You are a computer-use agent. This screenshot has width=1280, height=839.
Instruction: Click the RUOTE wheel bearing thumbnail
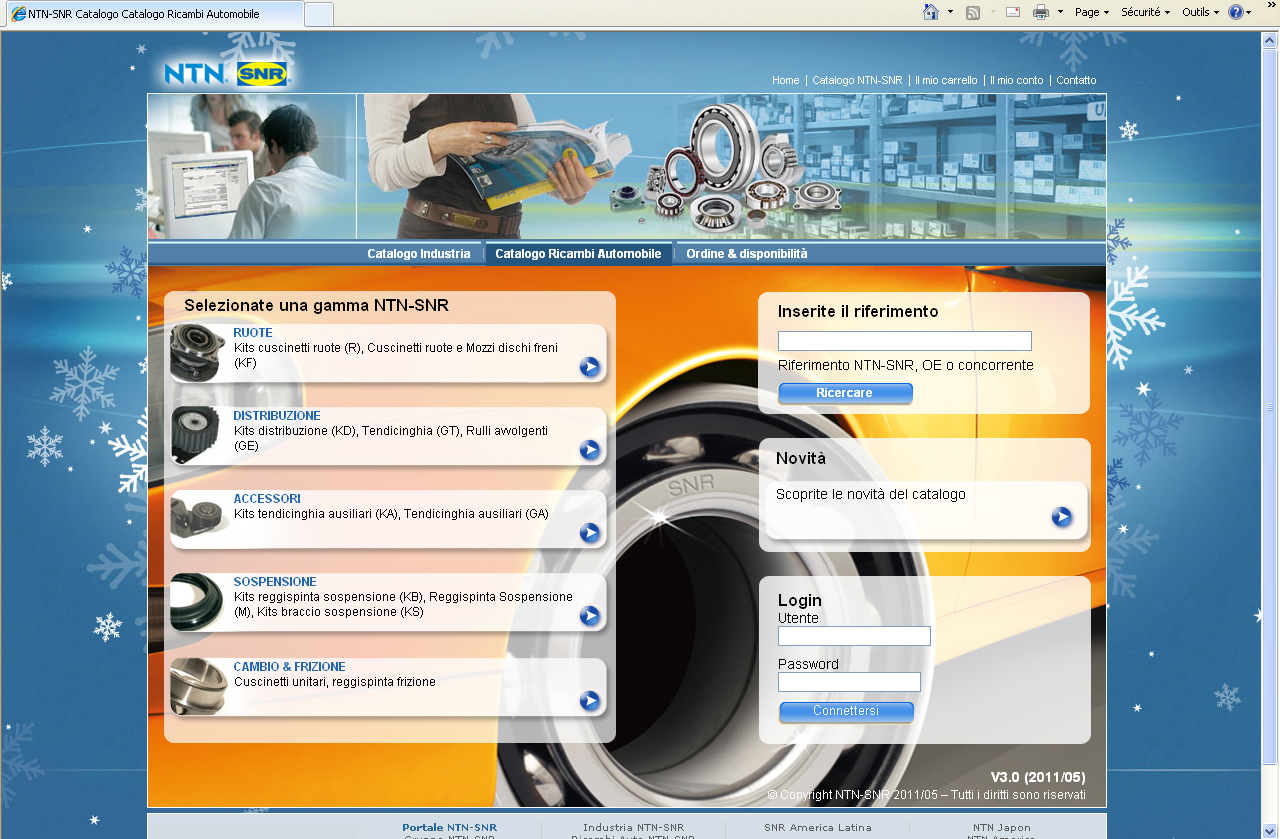click(x=197, y=353)
